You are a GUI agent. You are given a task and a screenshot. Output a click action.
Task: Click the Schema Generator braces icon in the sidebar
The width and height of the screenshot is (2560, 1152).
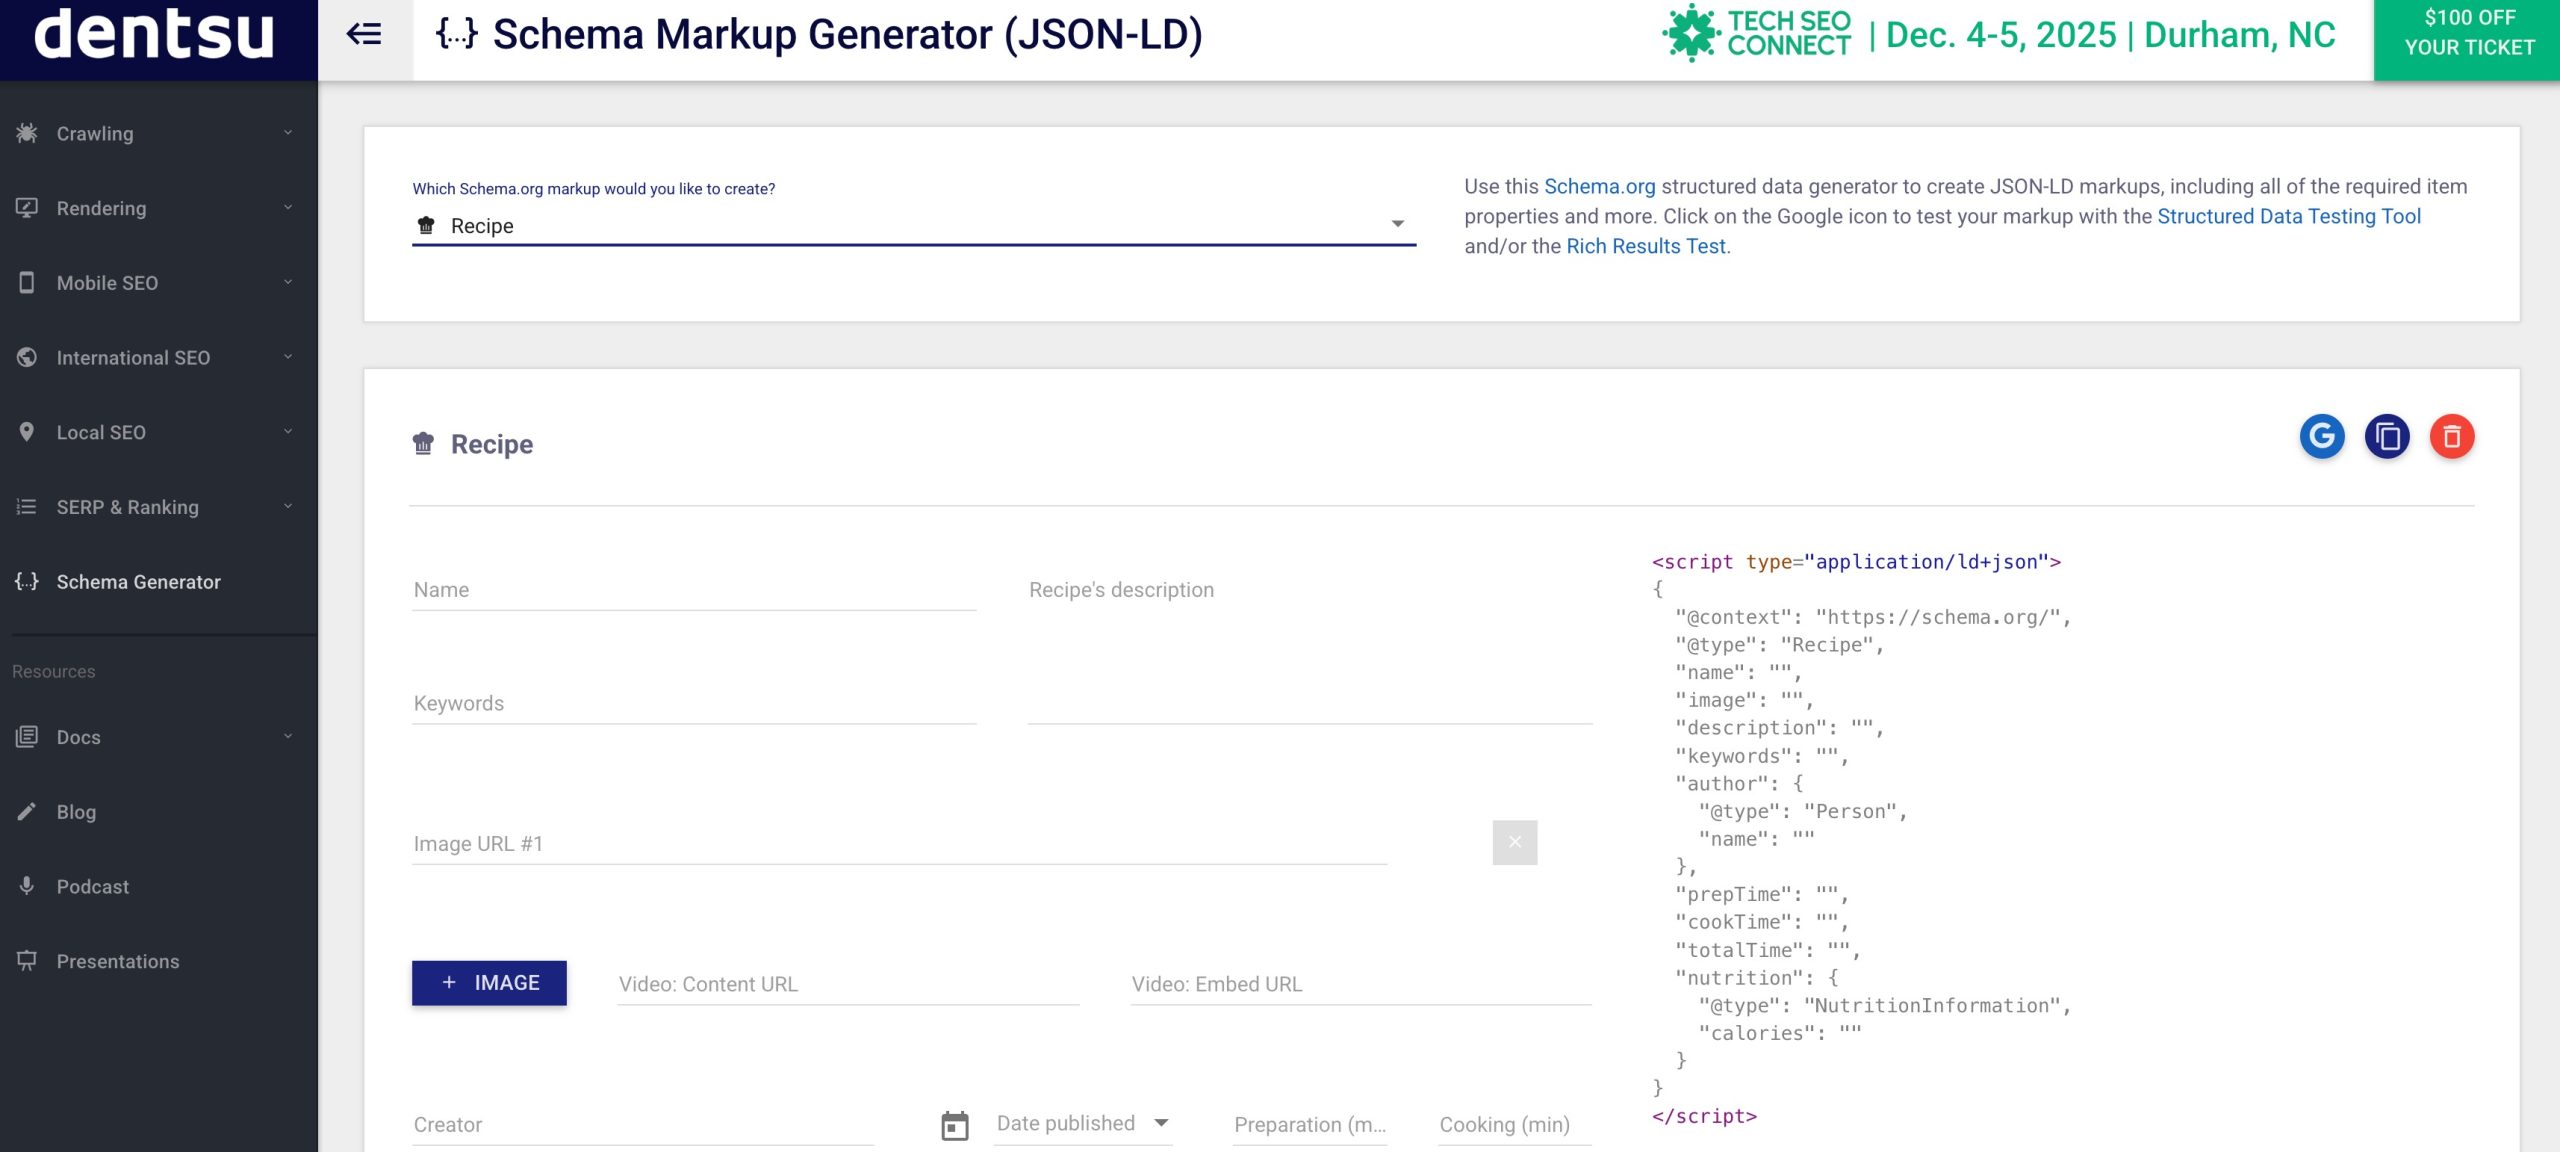[x=27, y=581]
